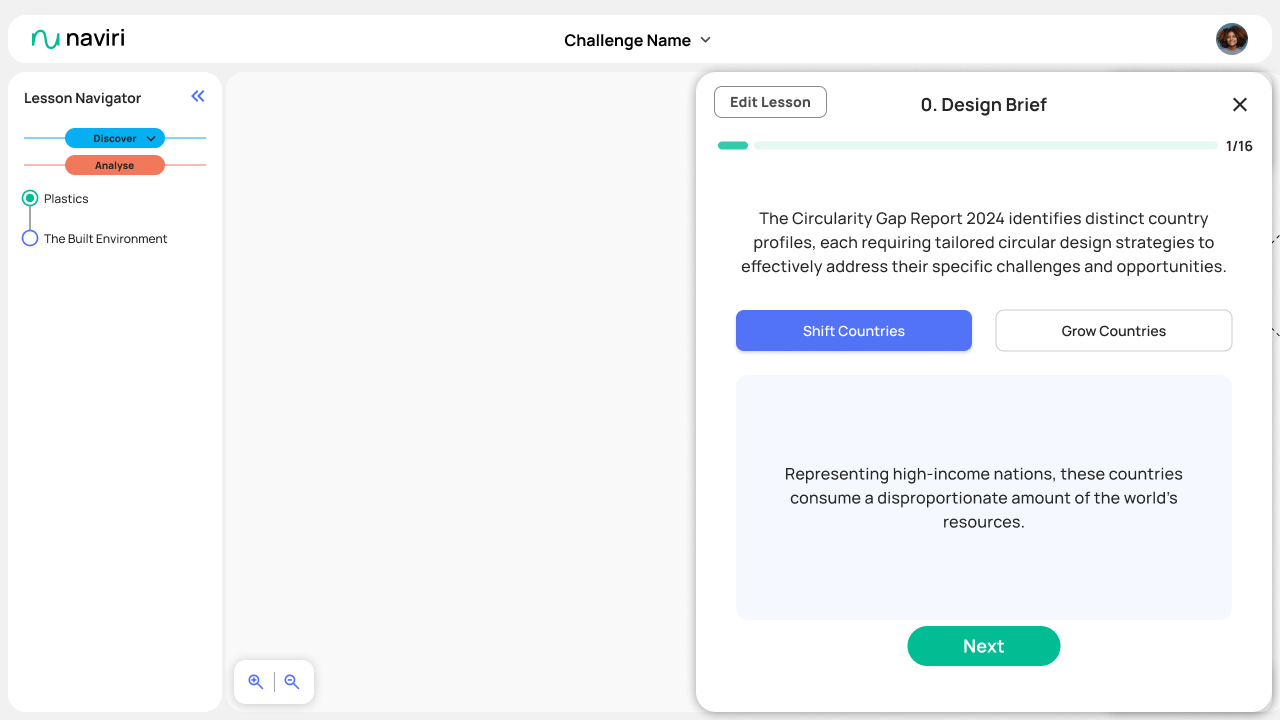The height and width of the screenshot is (720, 1280).
Task: Click the Next button
Action: 984,646
